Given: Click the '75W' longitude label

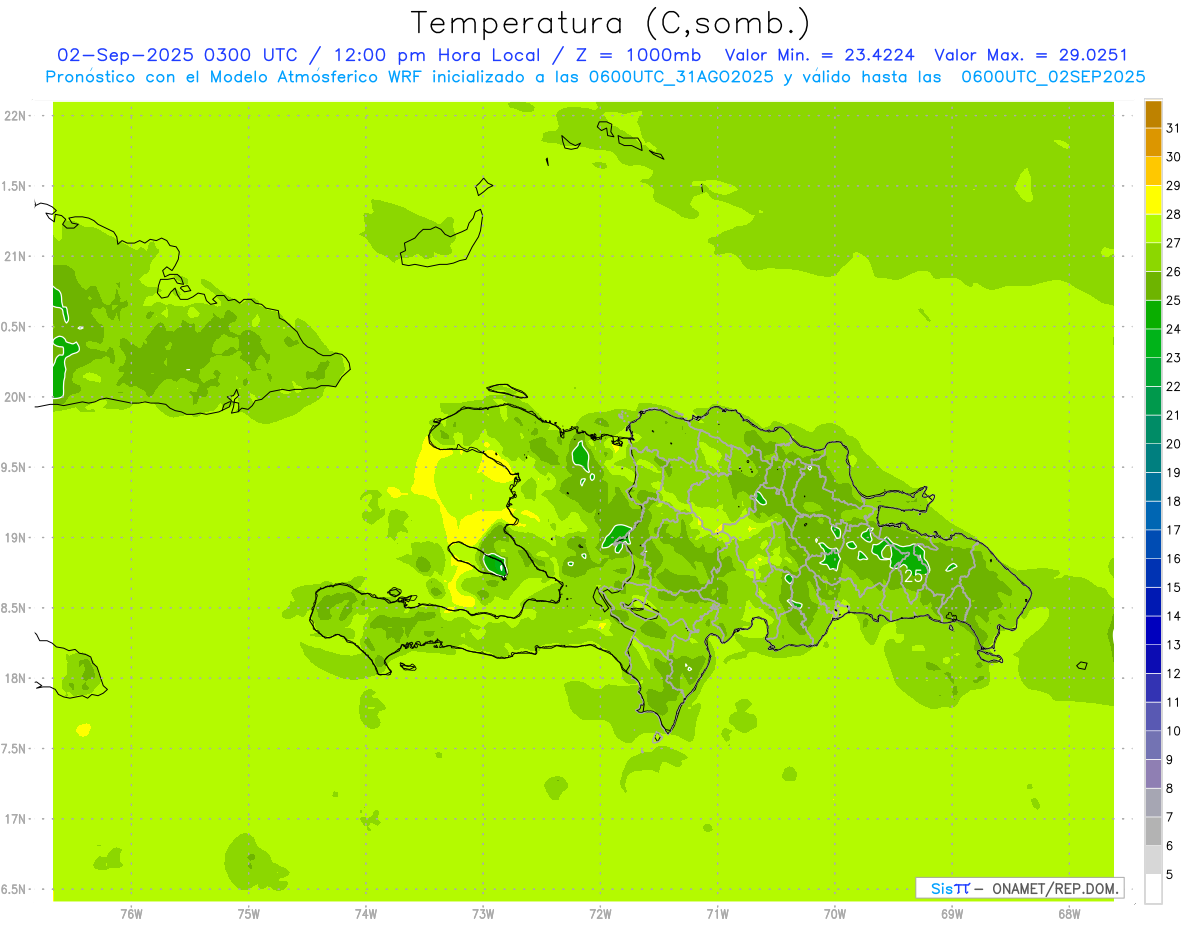Looking at the screenshot, I should pos(248,914).
